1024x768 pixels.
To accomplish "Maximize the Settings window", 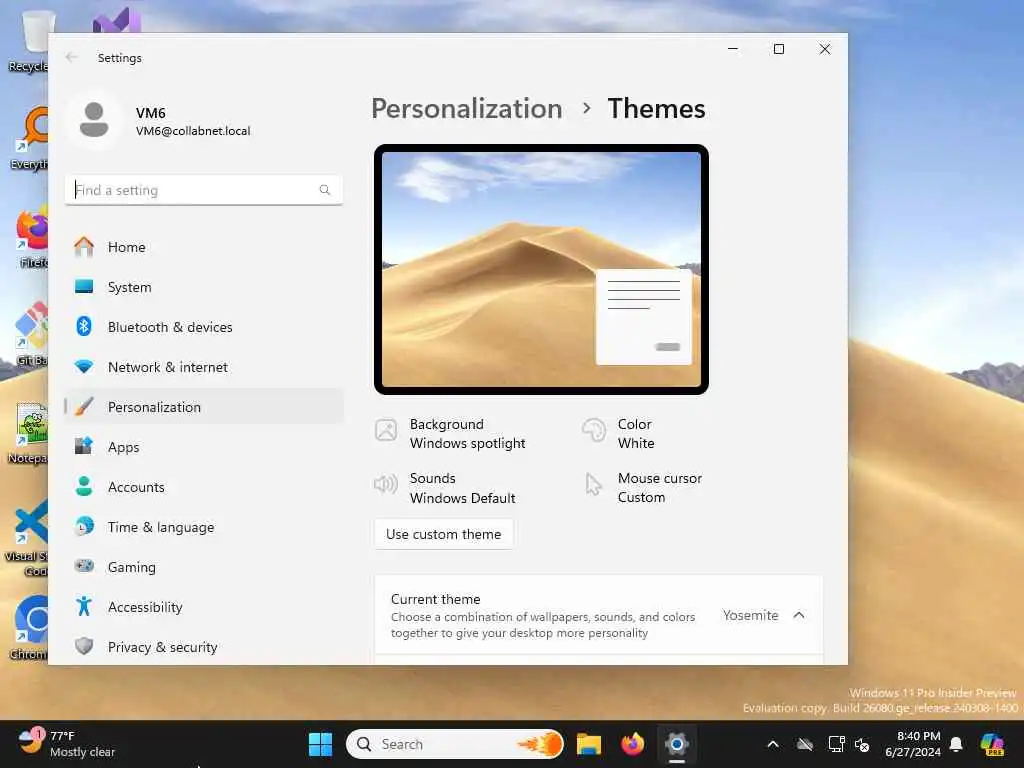I will 778,49.
